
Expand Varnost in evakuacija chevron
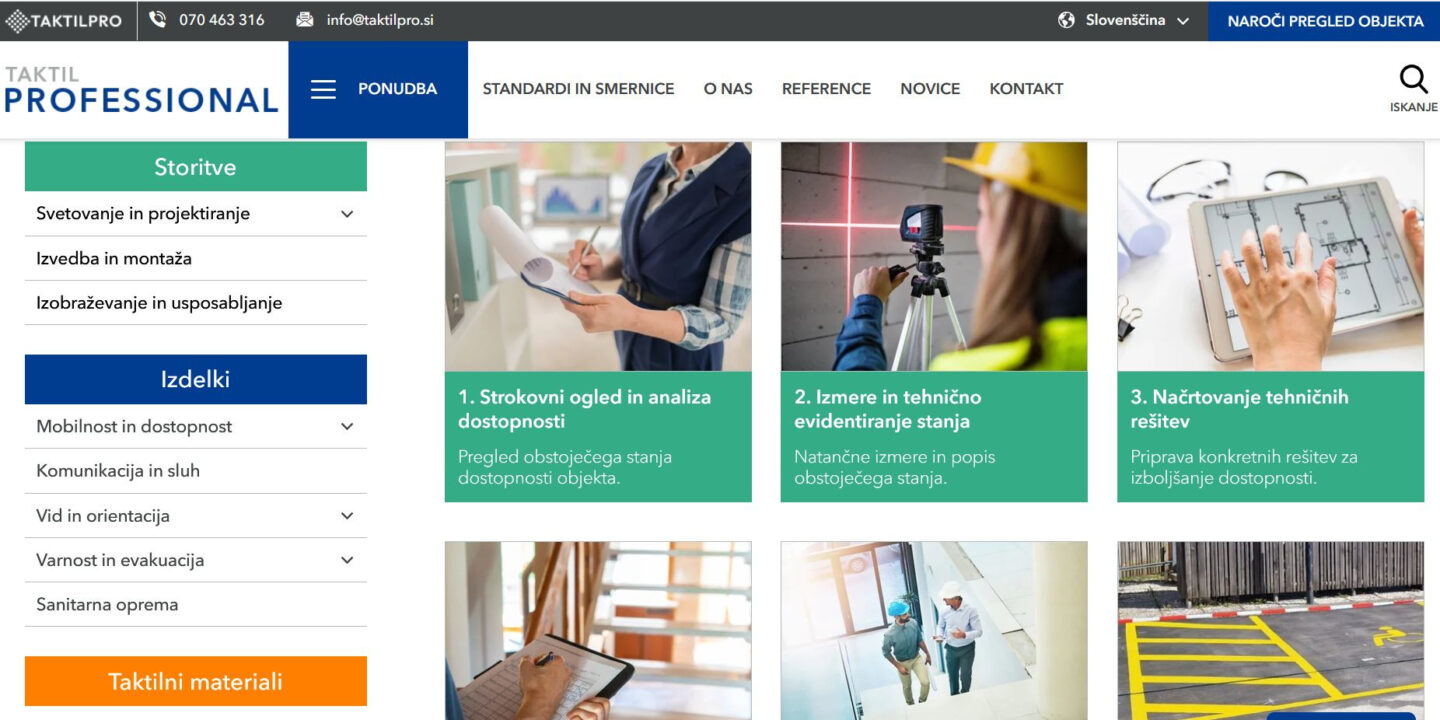coord(347,560)
